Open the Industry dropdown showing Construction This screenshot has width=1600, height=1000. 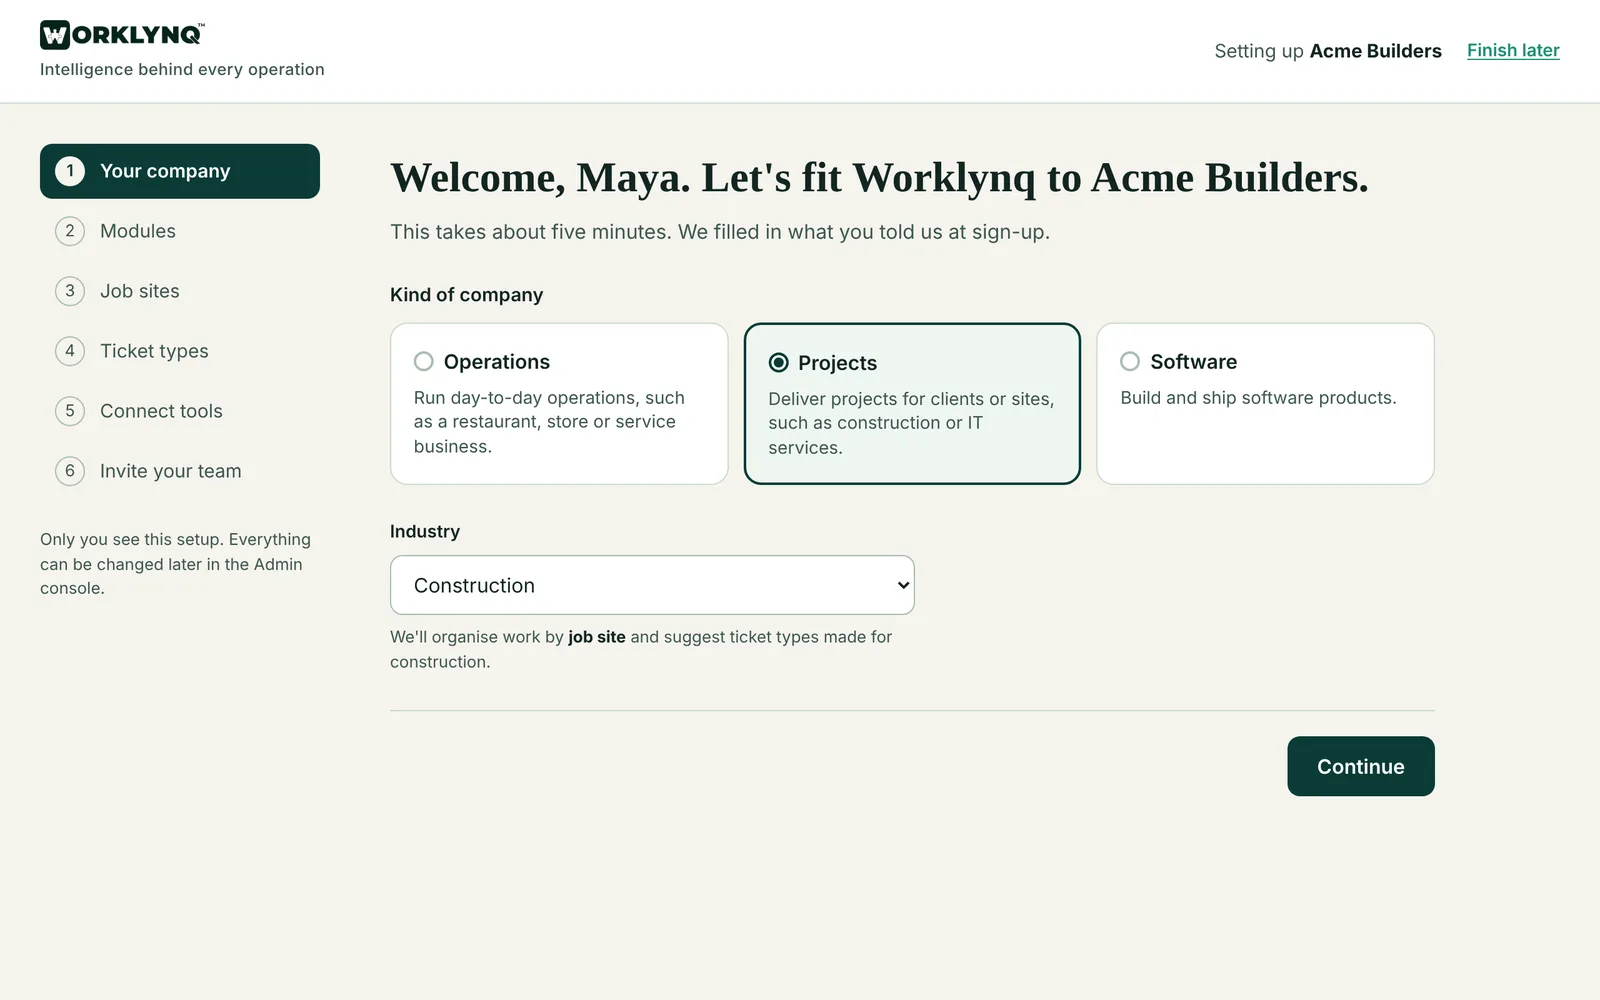(652, 585)
